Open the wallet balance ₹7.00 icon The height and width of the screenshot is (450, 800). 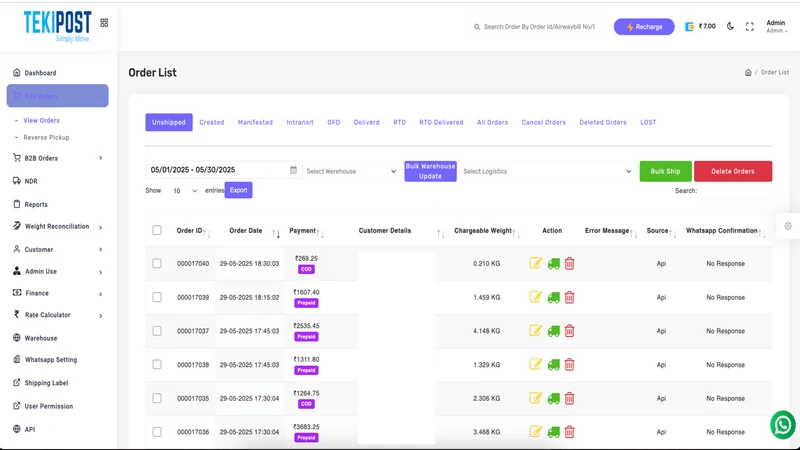(689, 27)
